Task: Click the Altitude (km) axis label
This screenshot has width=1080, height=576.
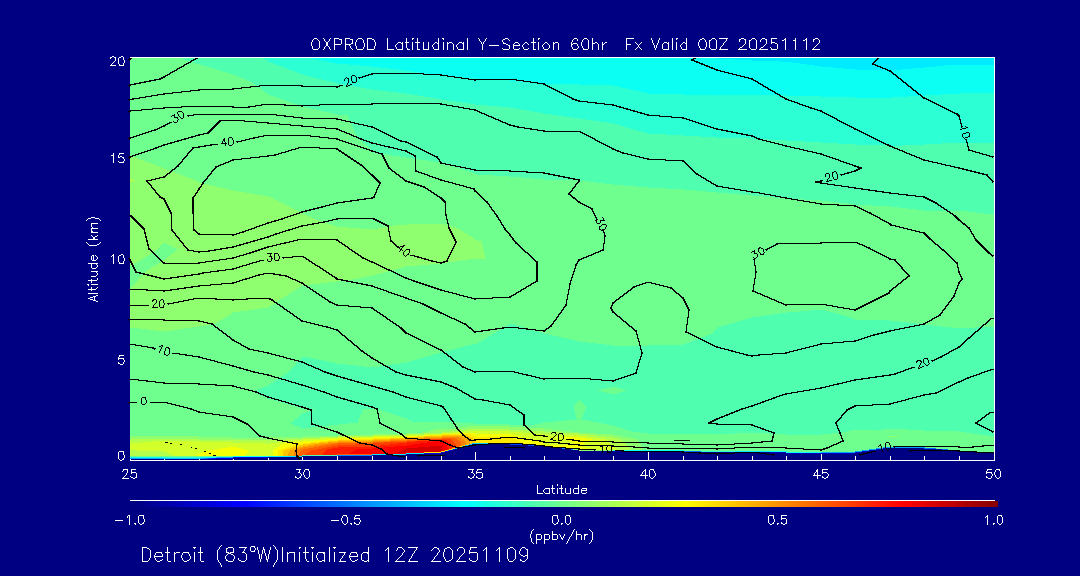Action: click(93, 258)
